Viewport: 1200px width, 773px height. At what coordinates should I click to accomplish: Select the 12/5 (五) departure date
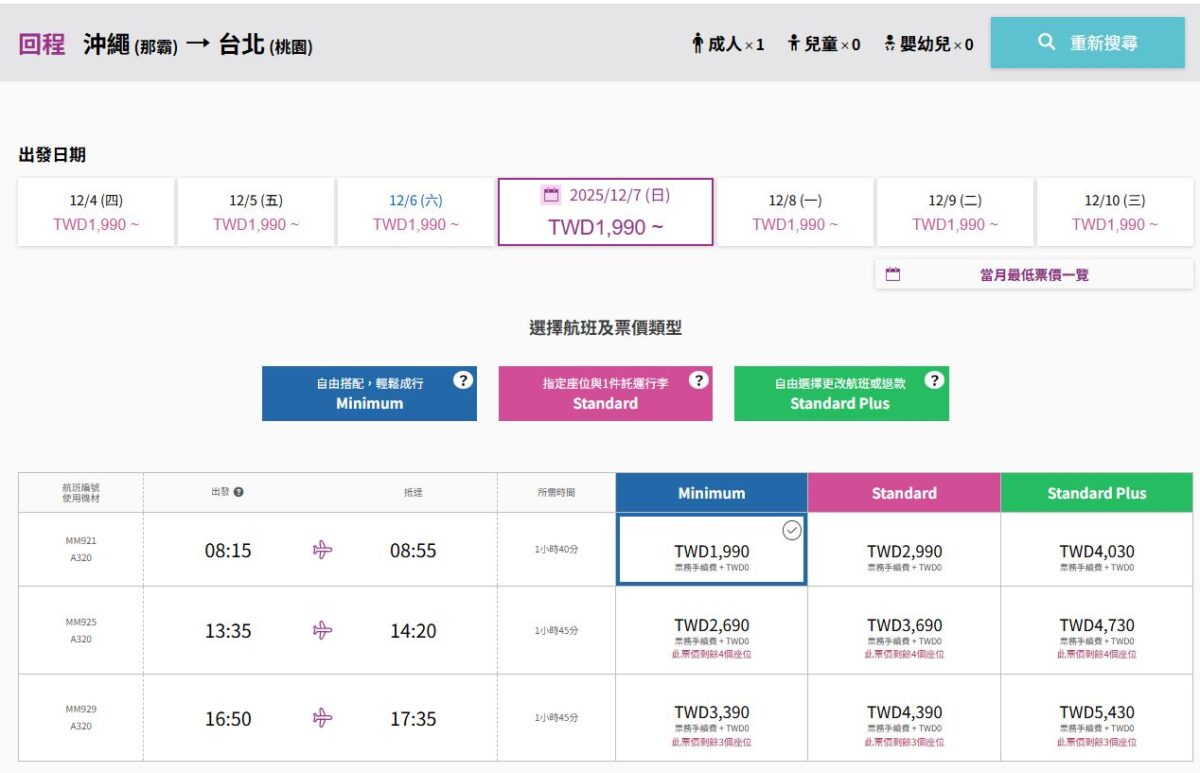256,212
